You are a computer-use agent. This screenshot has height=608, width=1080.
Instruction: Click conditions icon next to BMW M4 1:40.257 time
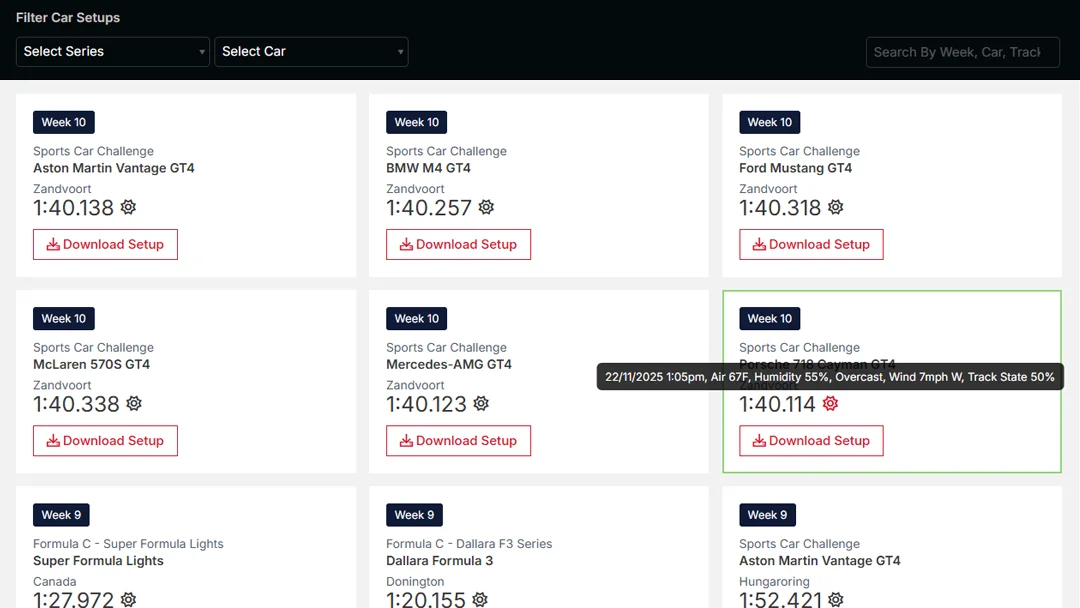point(486,207)
